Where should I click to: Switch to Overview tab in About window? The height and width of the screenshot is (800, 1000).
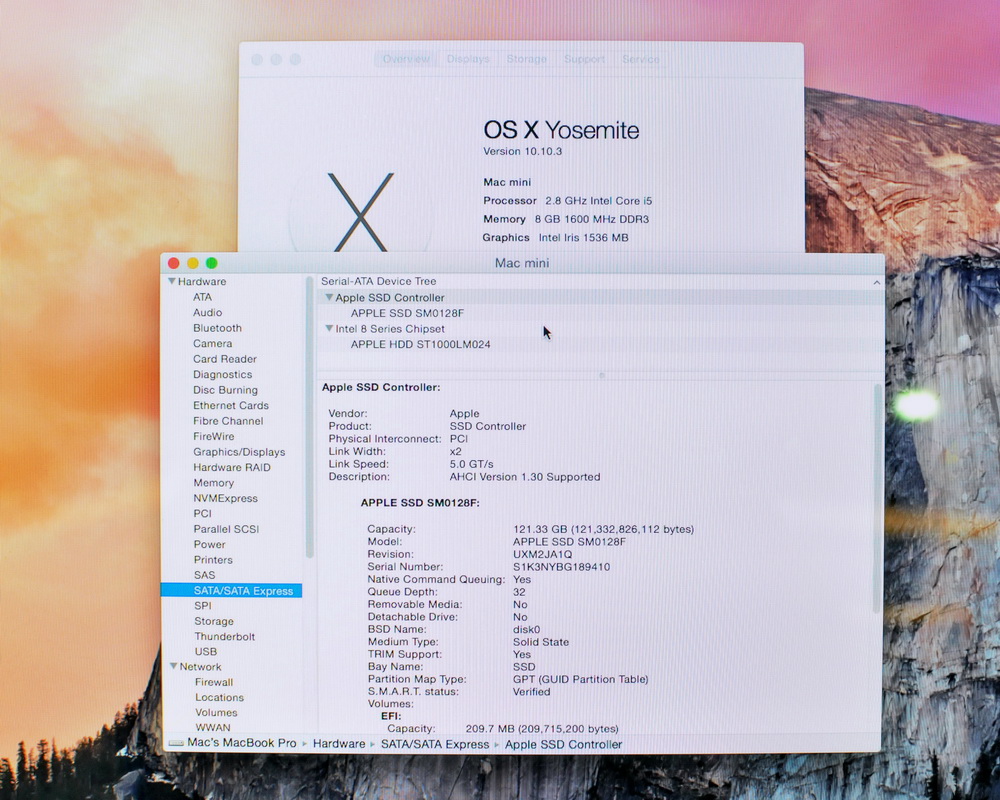click(406, 59)
